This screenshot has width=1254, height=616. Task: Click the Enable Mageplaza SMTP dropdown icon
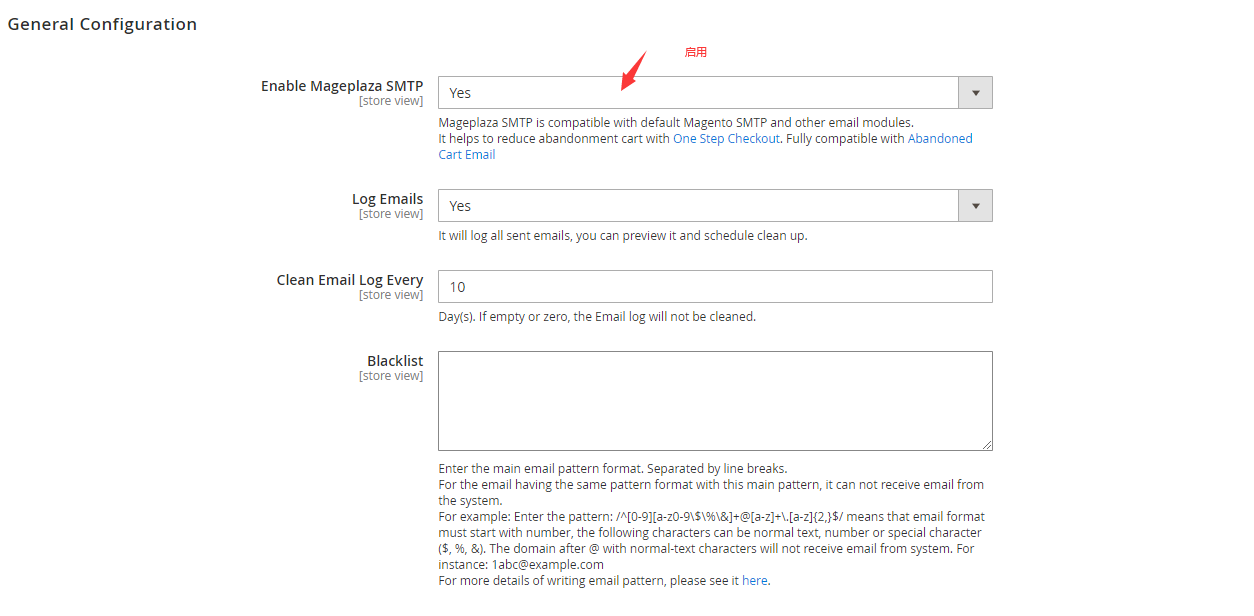point(974,92)
